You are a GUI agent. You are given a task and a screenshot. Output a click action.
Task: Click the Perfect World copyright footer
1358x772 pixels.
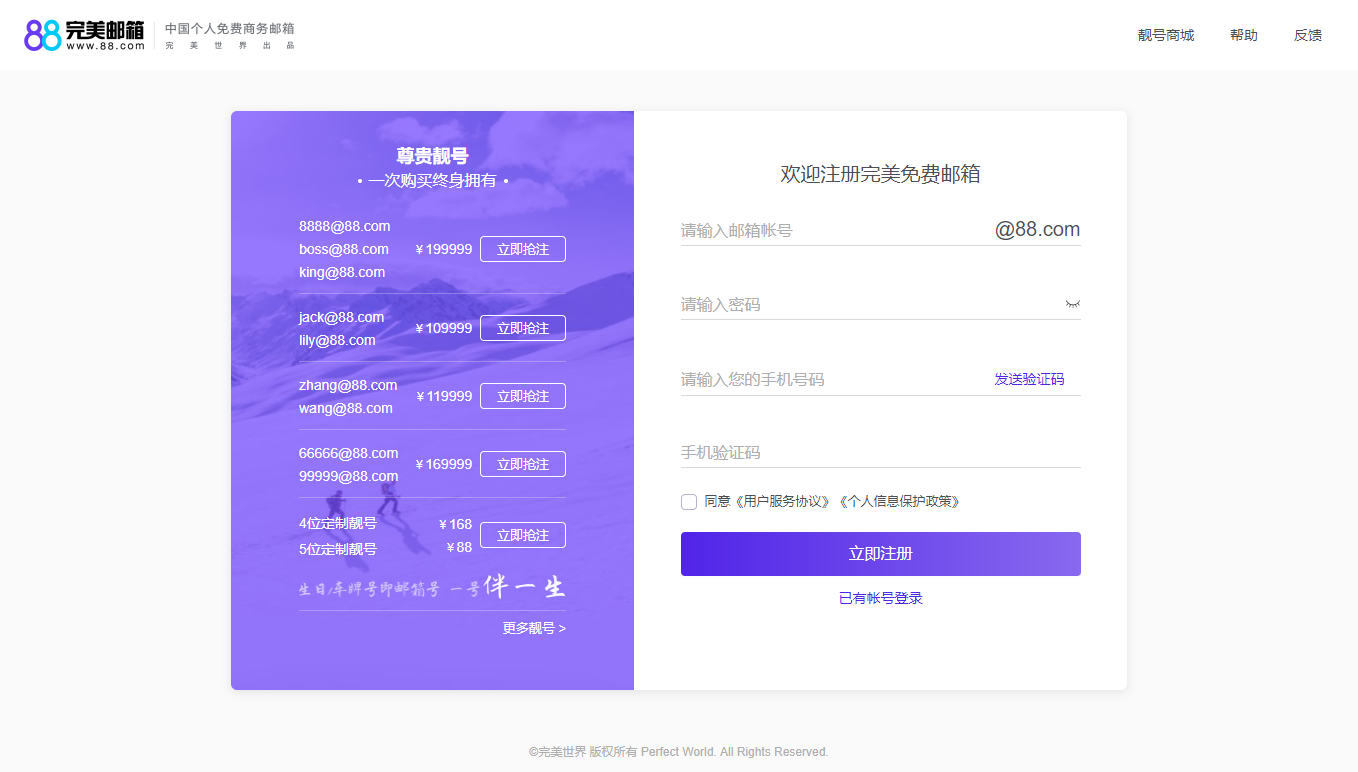tap(679, 752)
